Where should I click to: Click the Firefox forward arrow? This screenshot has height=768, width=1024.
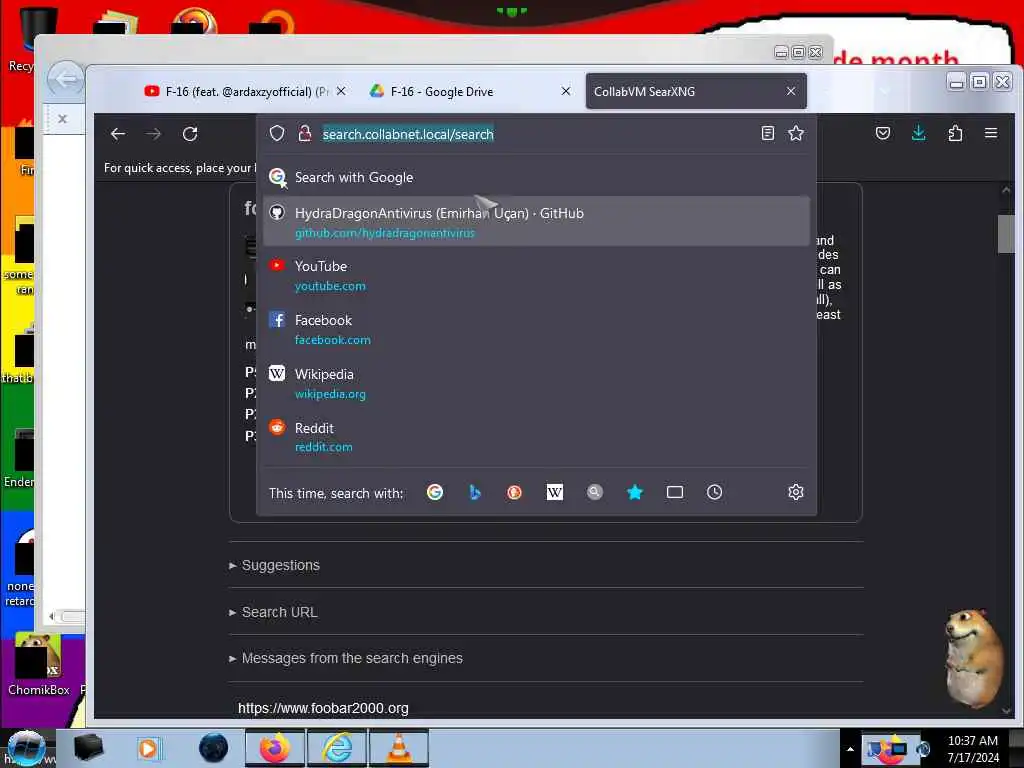point(153,134)
